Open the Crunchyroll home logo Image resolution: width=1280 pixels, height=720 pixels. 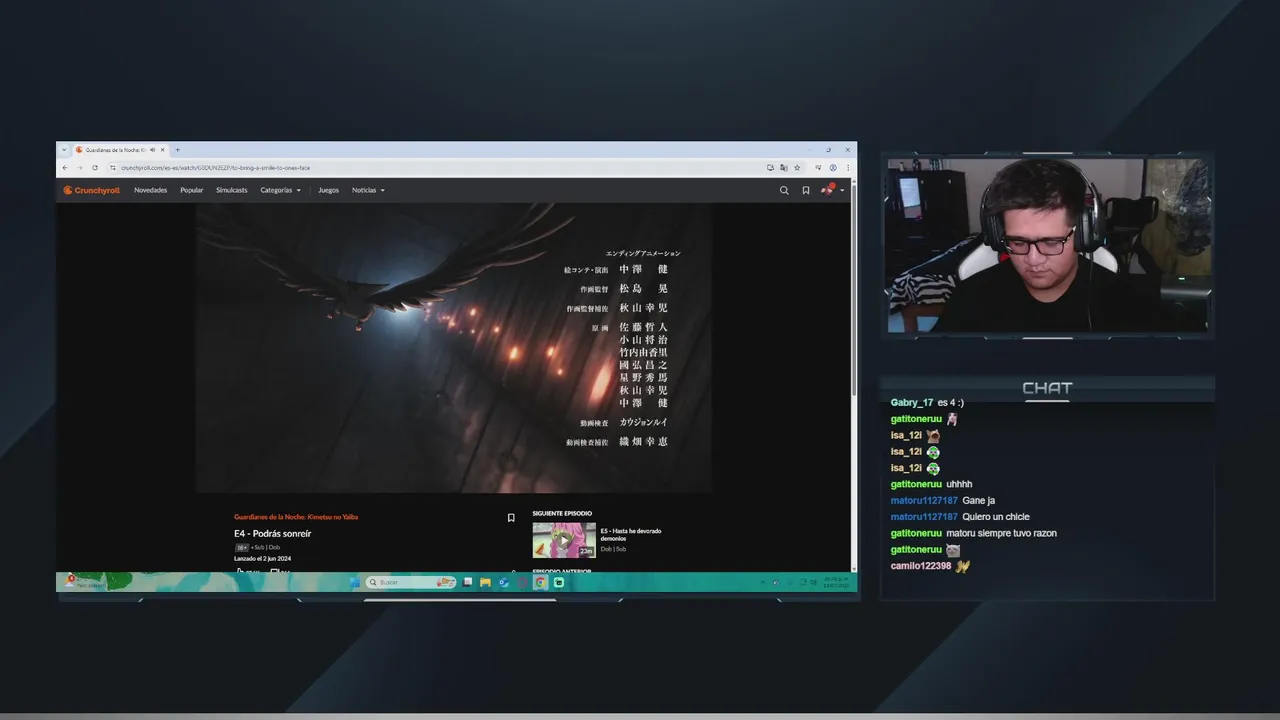[x=92, y=190]
